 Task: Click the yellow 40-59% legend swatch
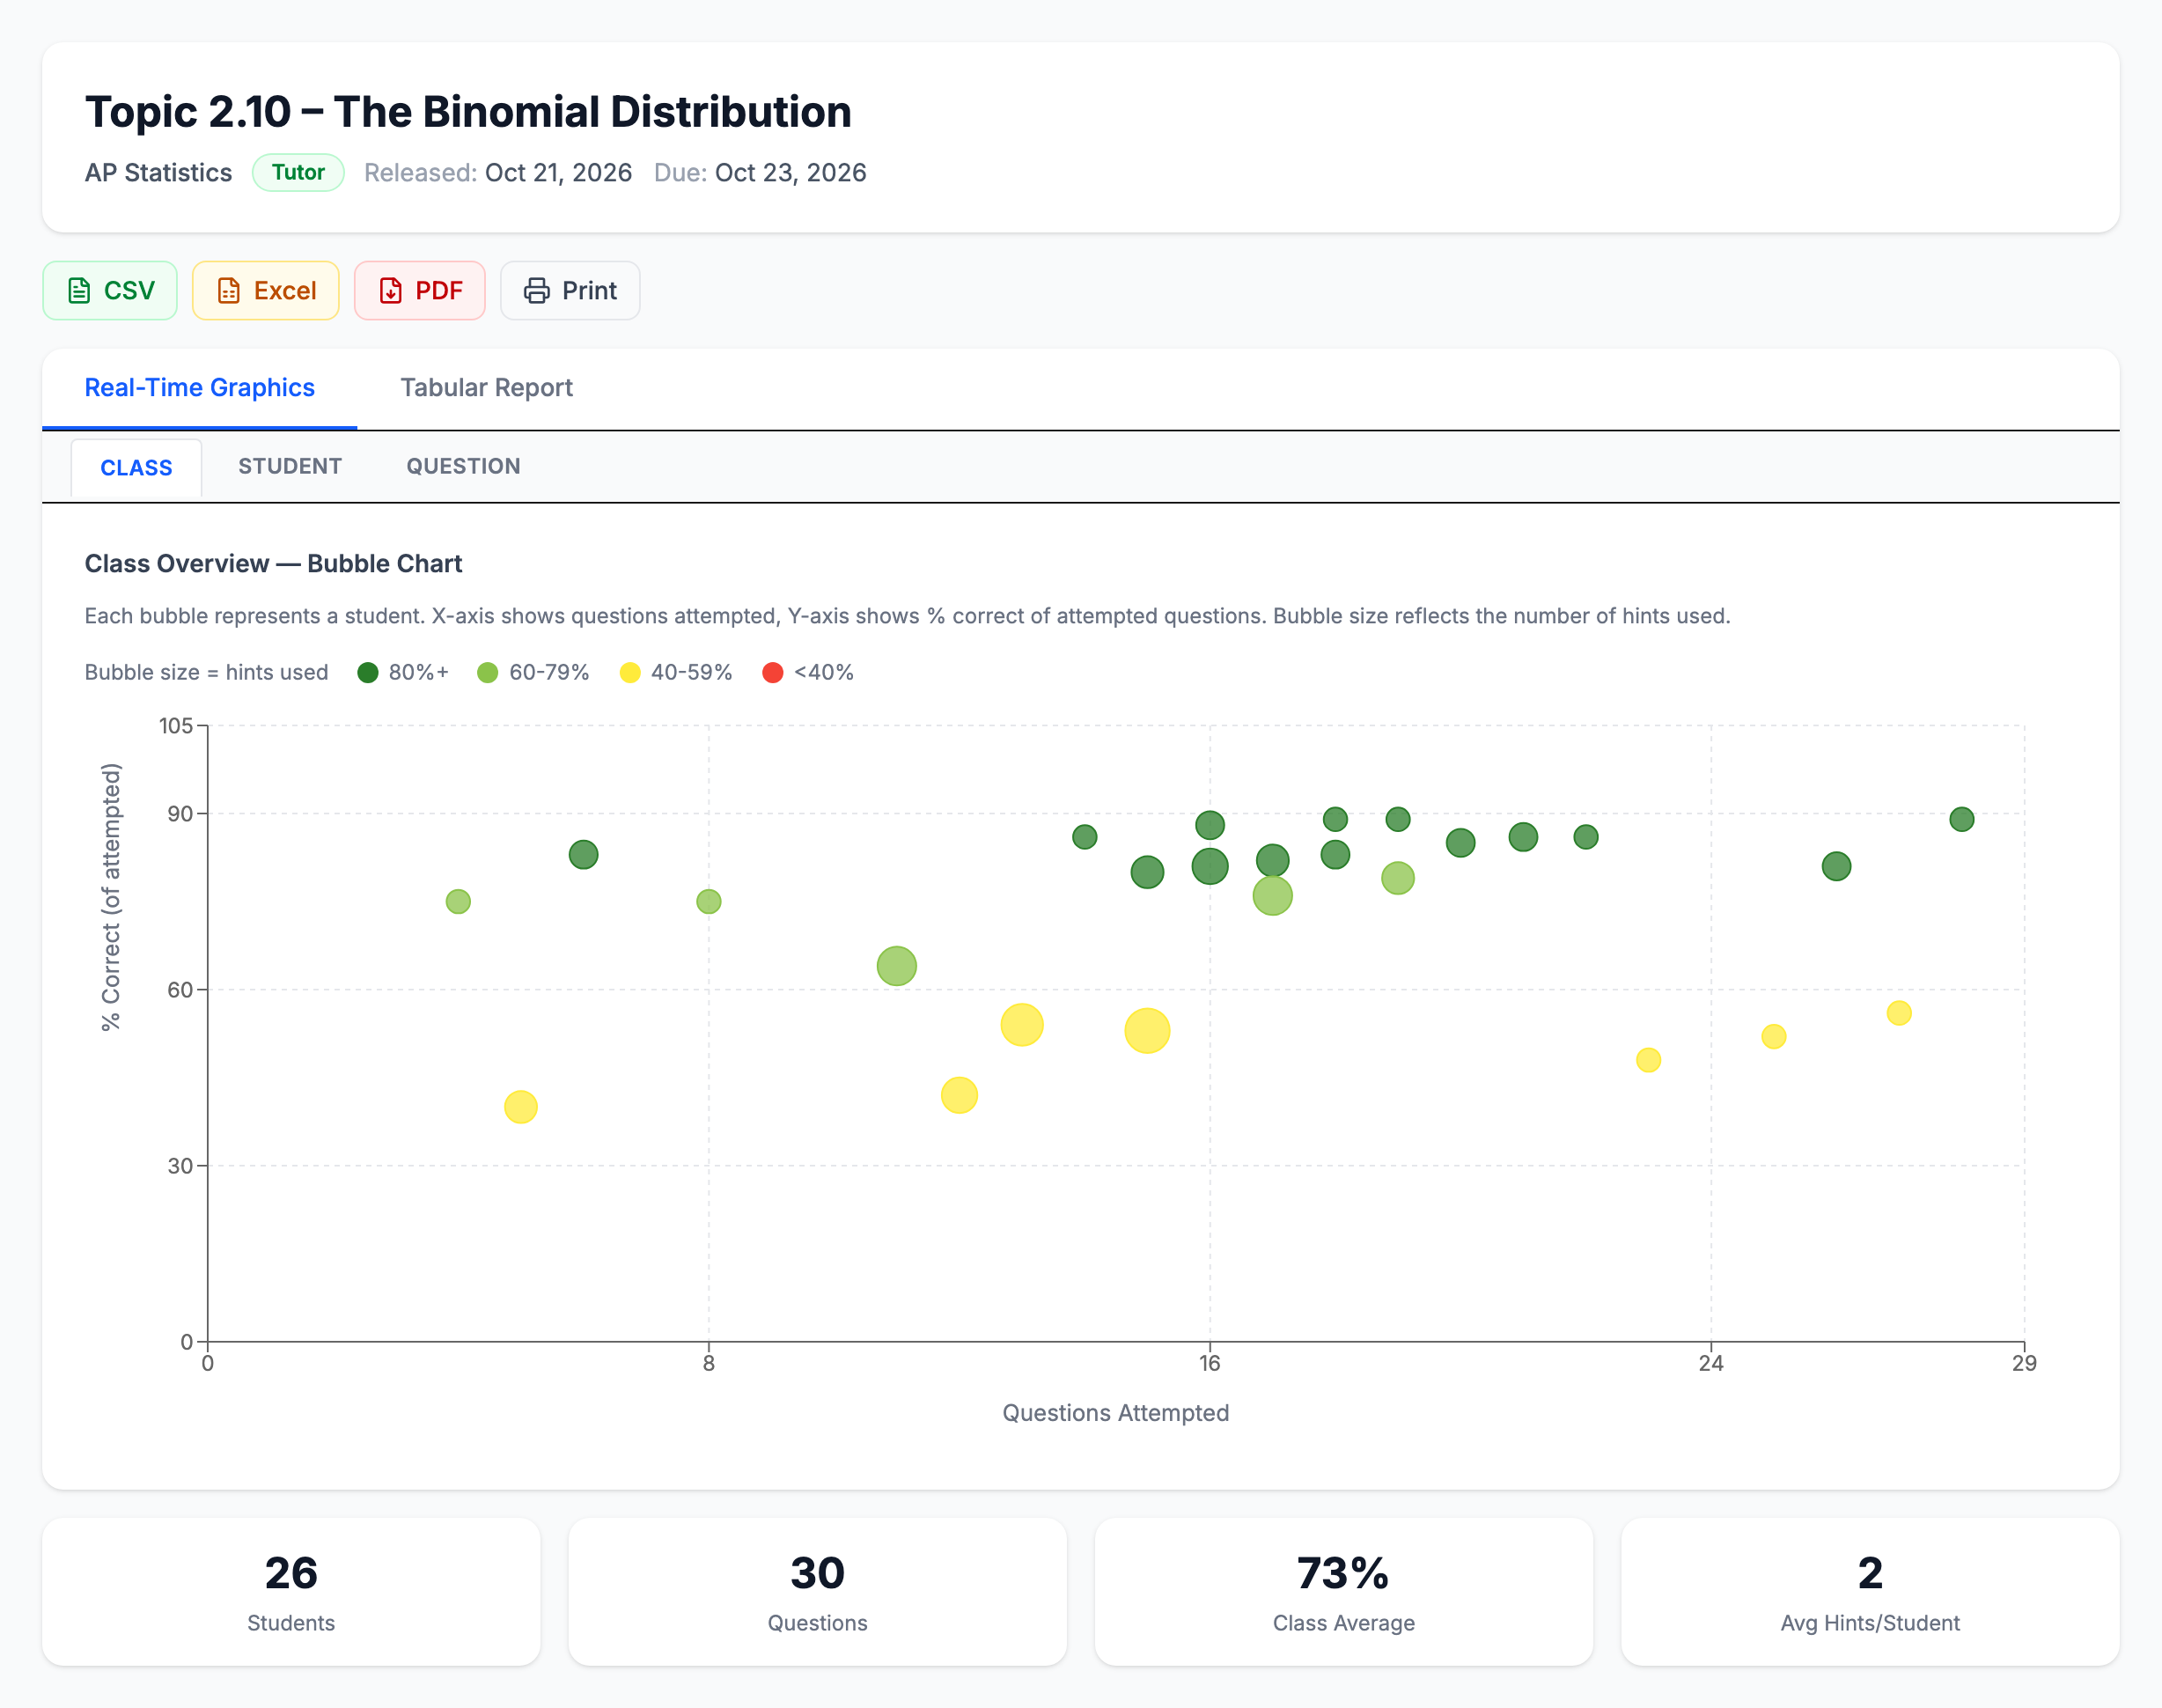point(630,673)
